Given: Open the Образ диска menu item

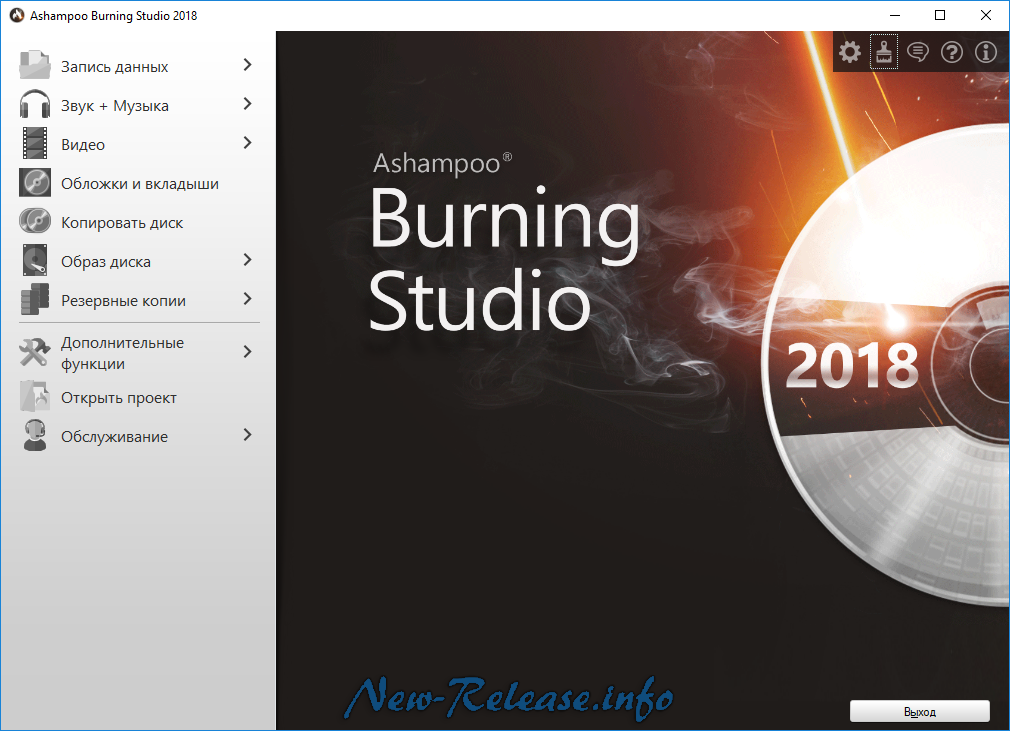Looking at the screenshot, I should click(138, 261).
